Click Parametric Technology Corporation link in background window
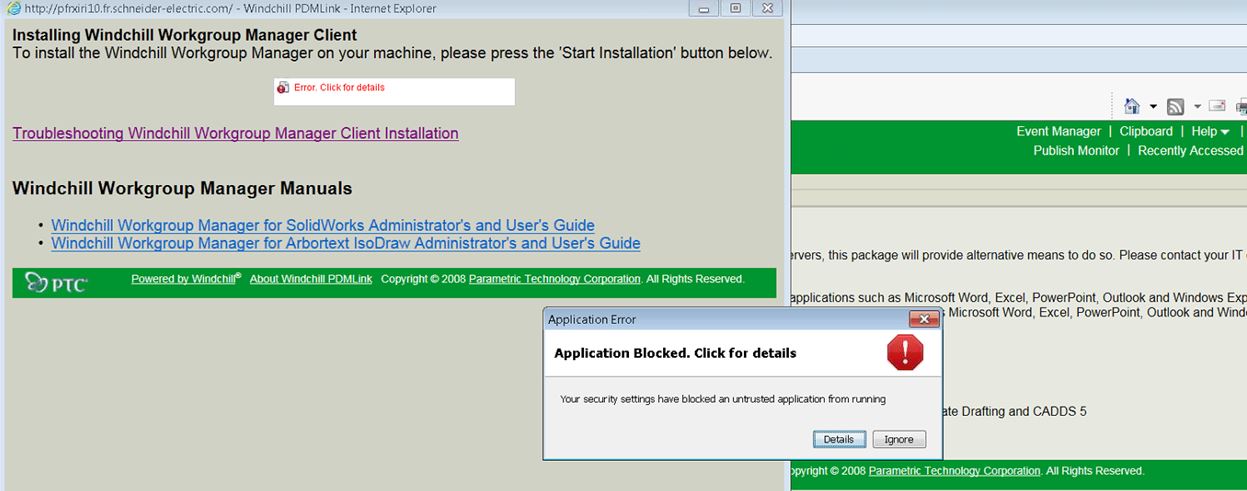The height and width of the screenshot is (491, 1247). point(955,471)
